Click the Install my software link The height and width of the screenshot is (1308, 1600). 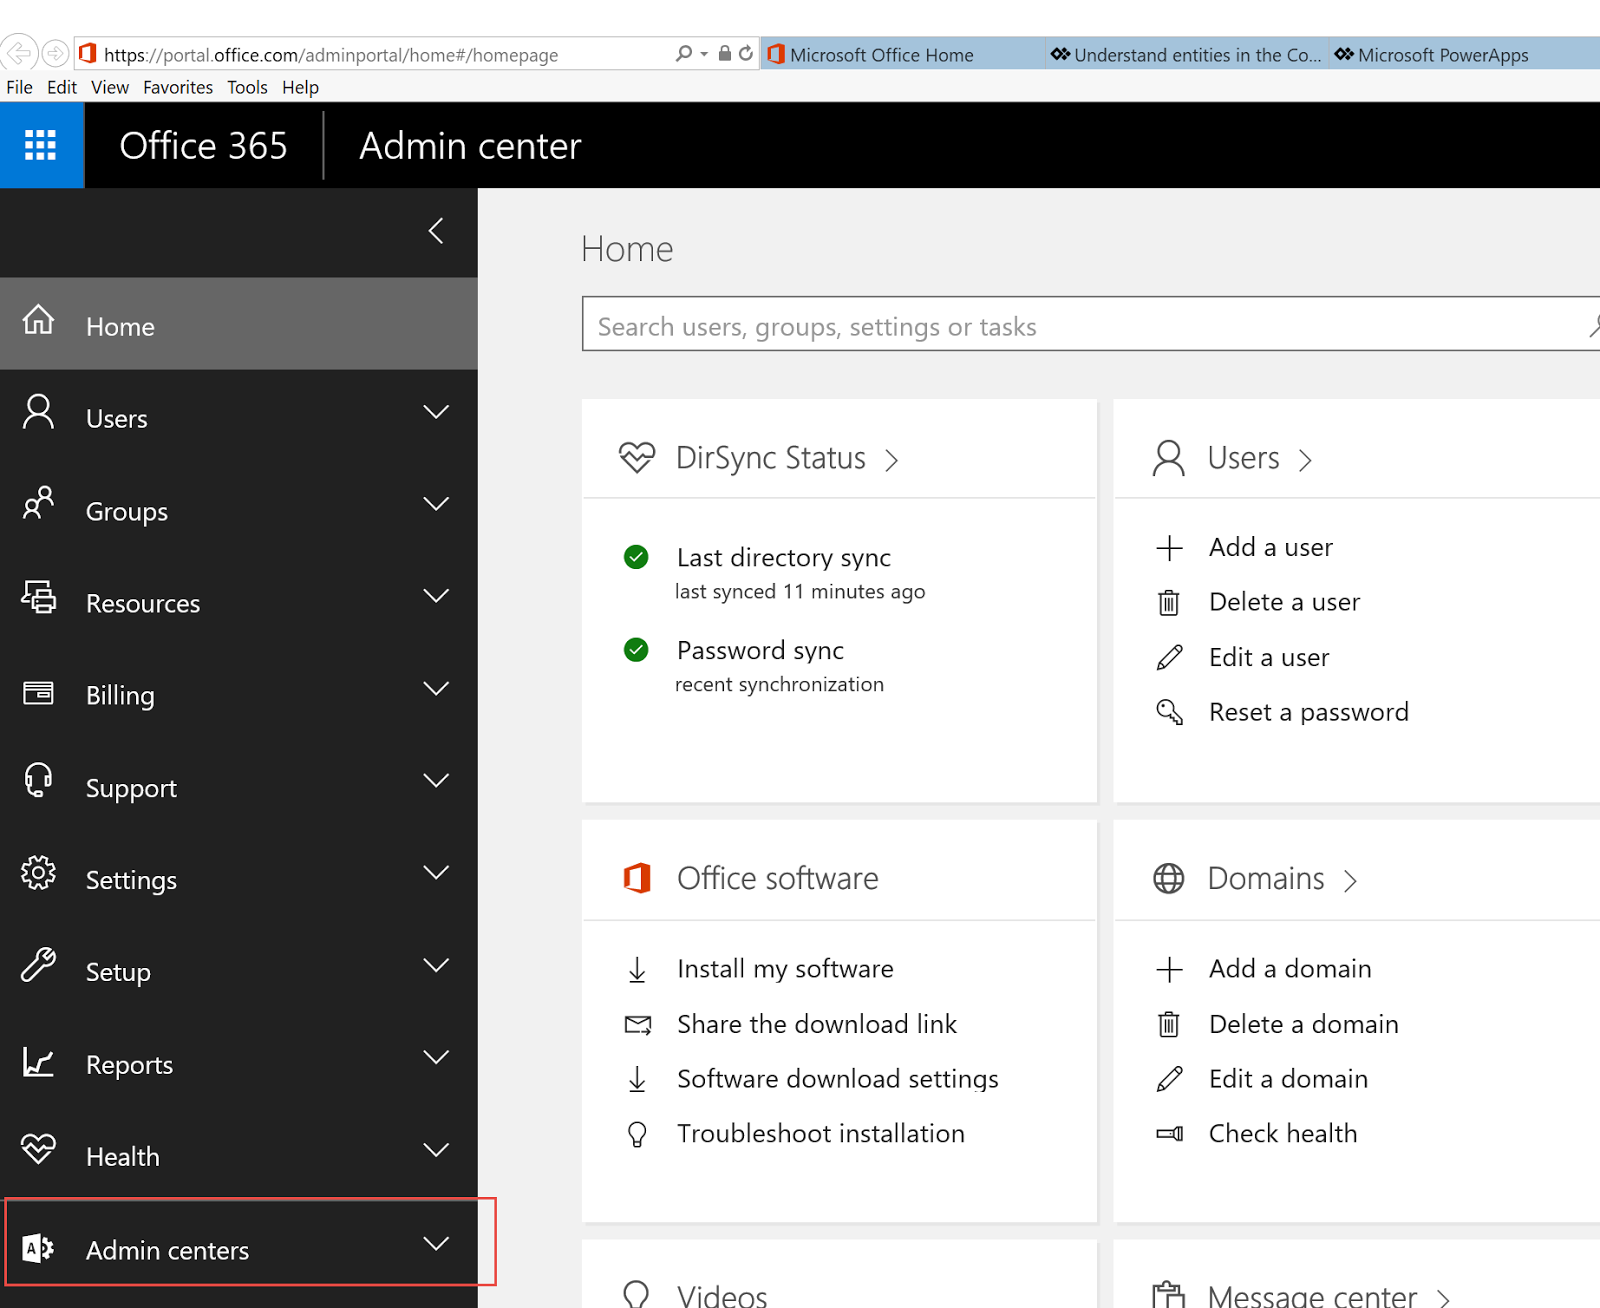785,969
